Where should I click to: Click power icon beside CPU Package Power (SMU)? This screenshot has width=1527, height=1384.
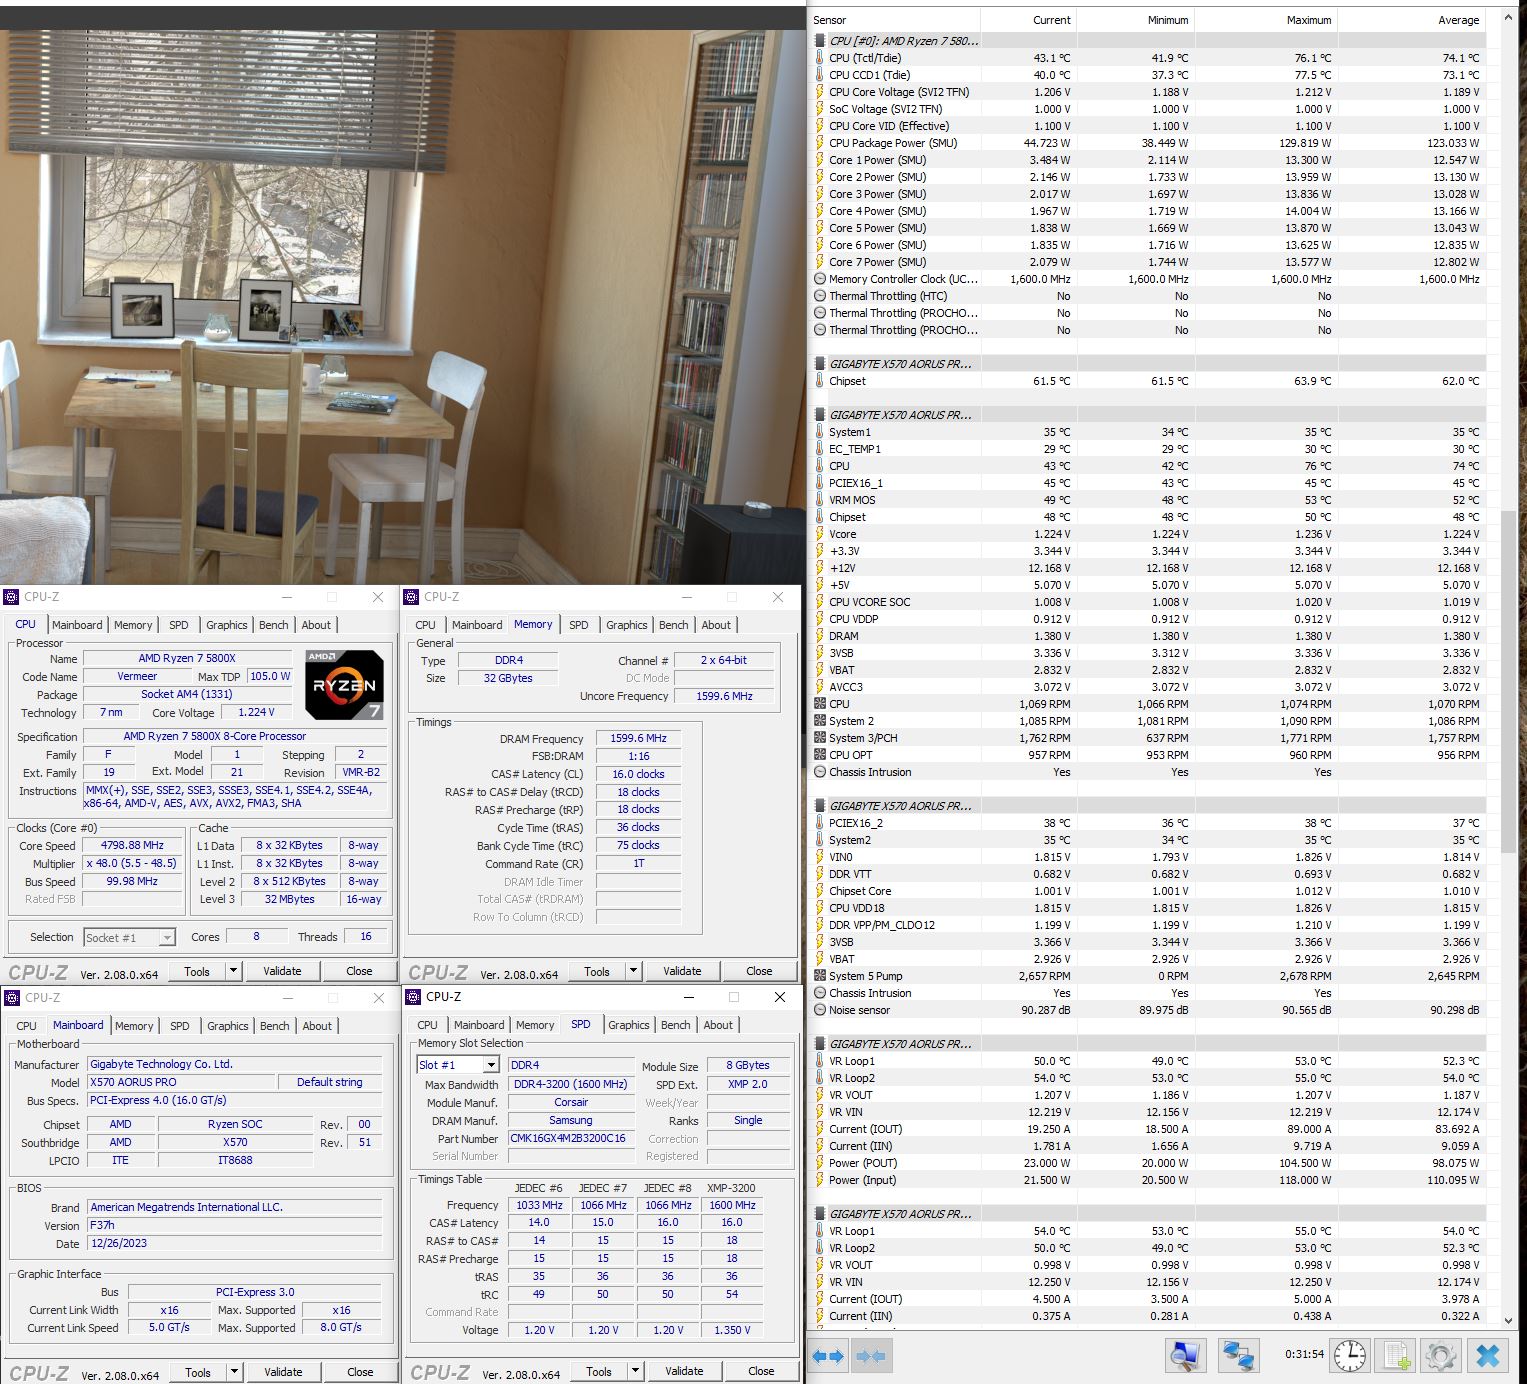tap(820, 143)
